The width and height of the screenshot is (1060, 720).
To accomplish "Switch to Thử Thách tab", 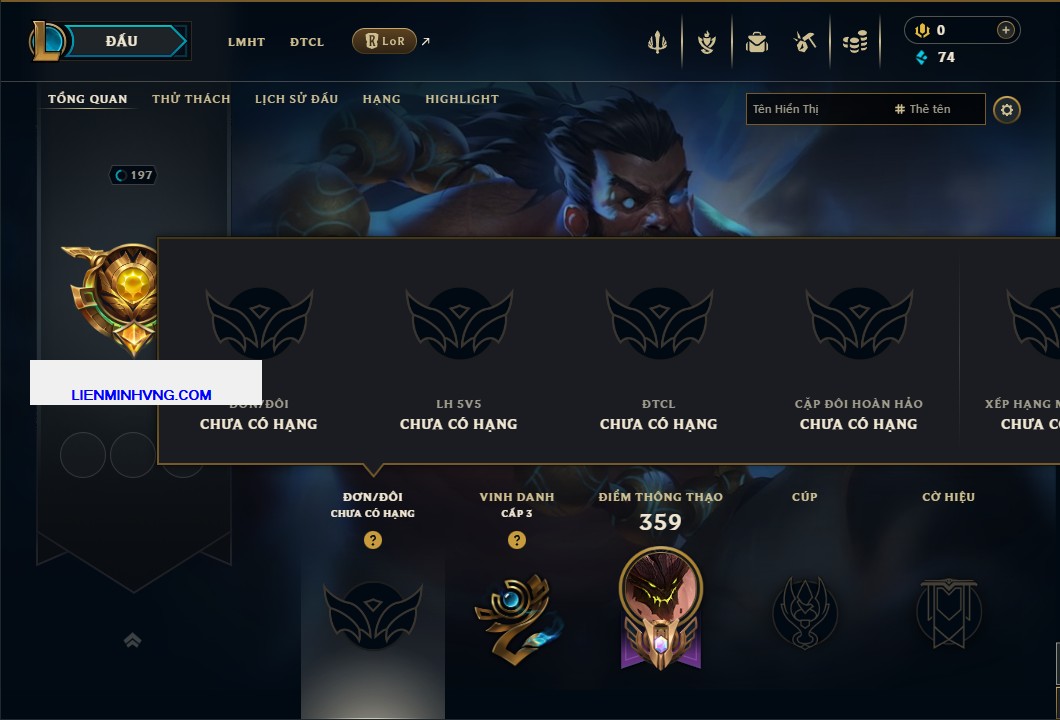I will pyautogui.click(x=191, y=99).
